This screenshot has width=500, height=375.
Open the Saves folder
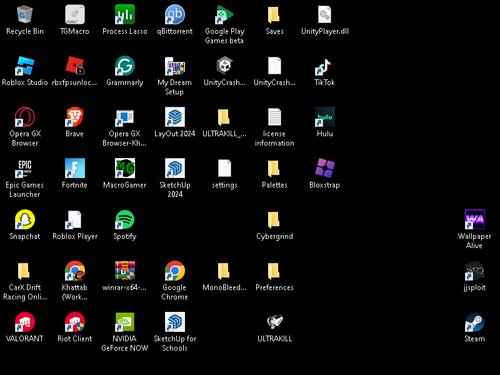click(x=274, y=15)
